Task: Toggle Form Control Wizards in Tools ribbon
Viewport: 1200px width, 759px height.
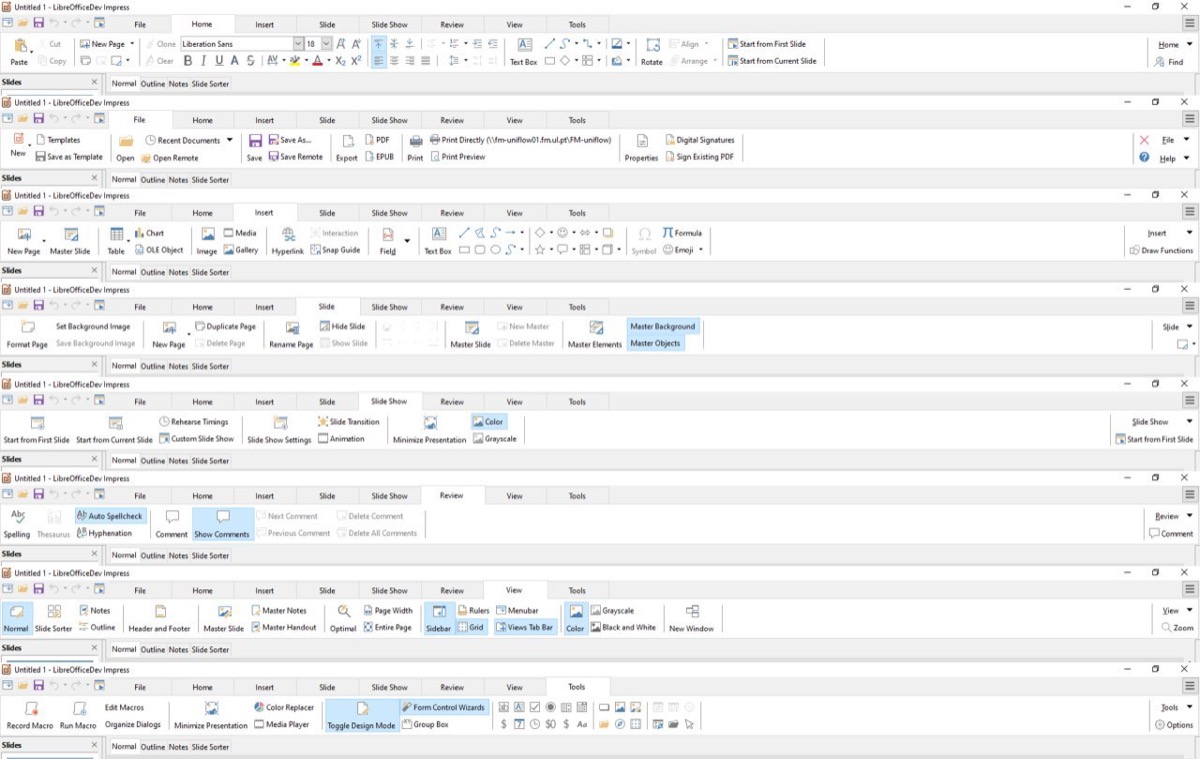Action: [443, 707]
